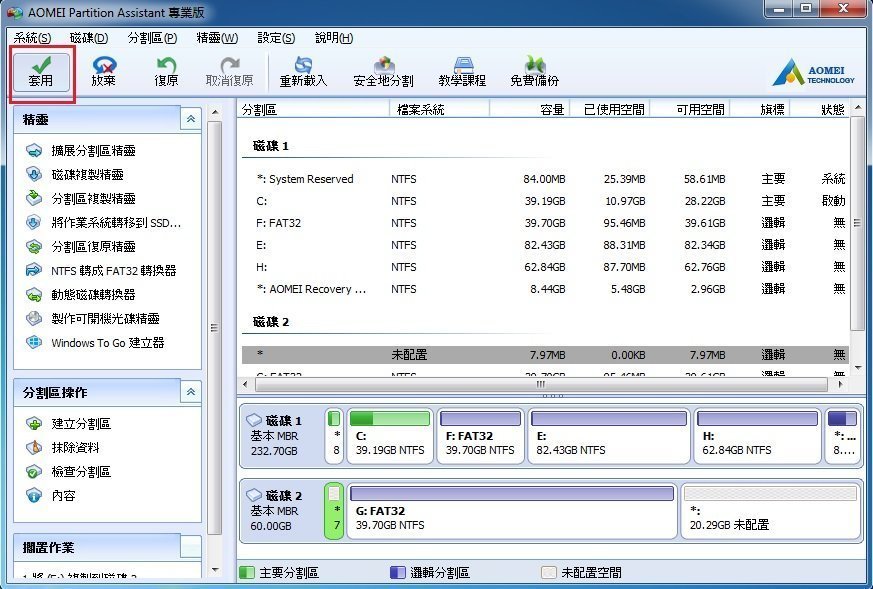
Task: Sort by 容量 column header
Action: coord(529,110)
